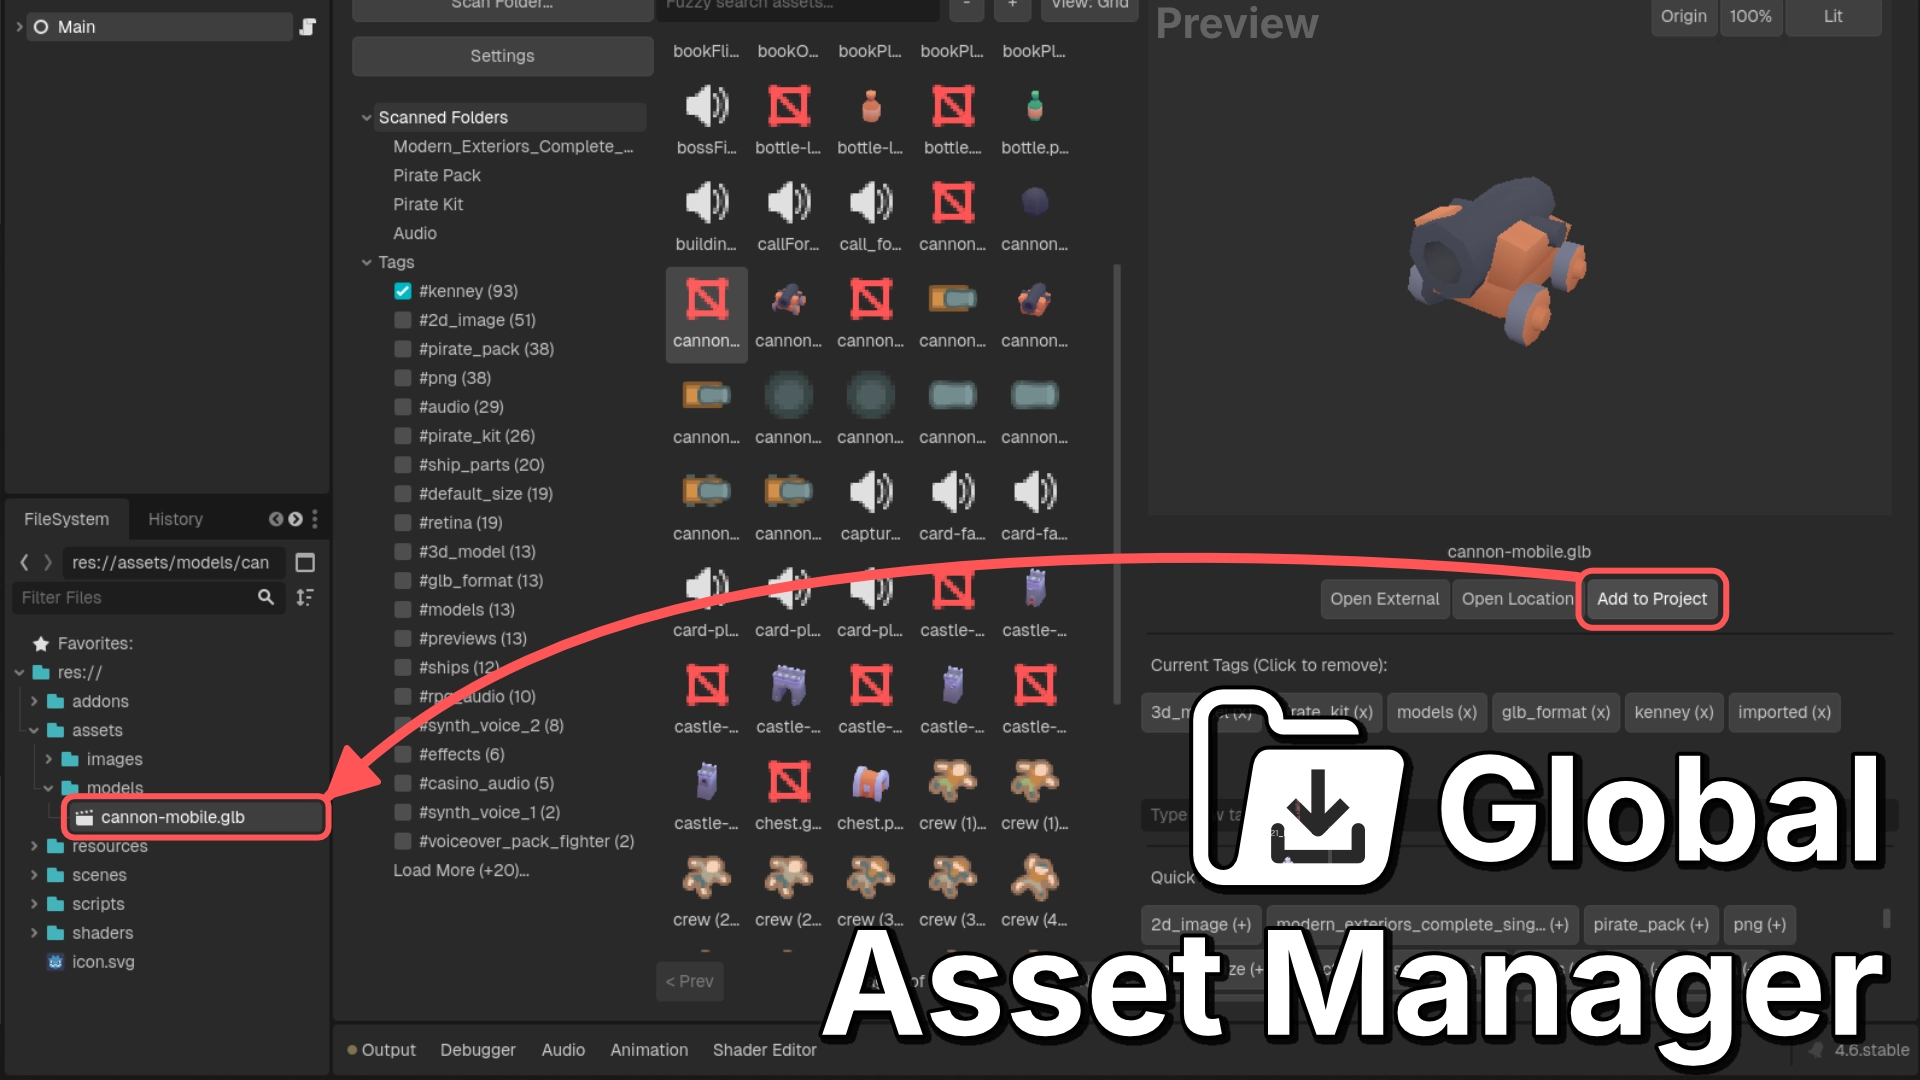Open the FileSystem panel three-dot menu
This screenshot has height=1080, width=1920.
click(315, 519)
